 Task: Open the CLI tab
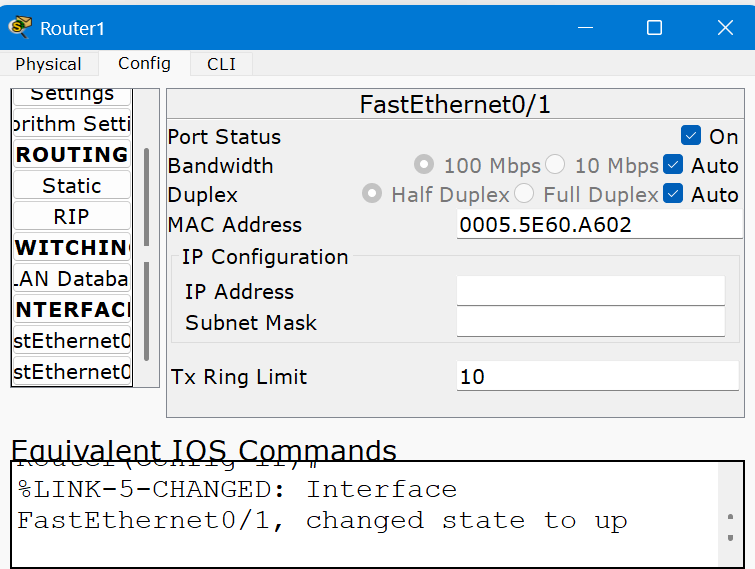tap(221, 64)
